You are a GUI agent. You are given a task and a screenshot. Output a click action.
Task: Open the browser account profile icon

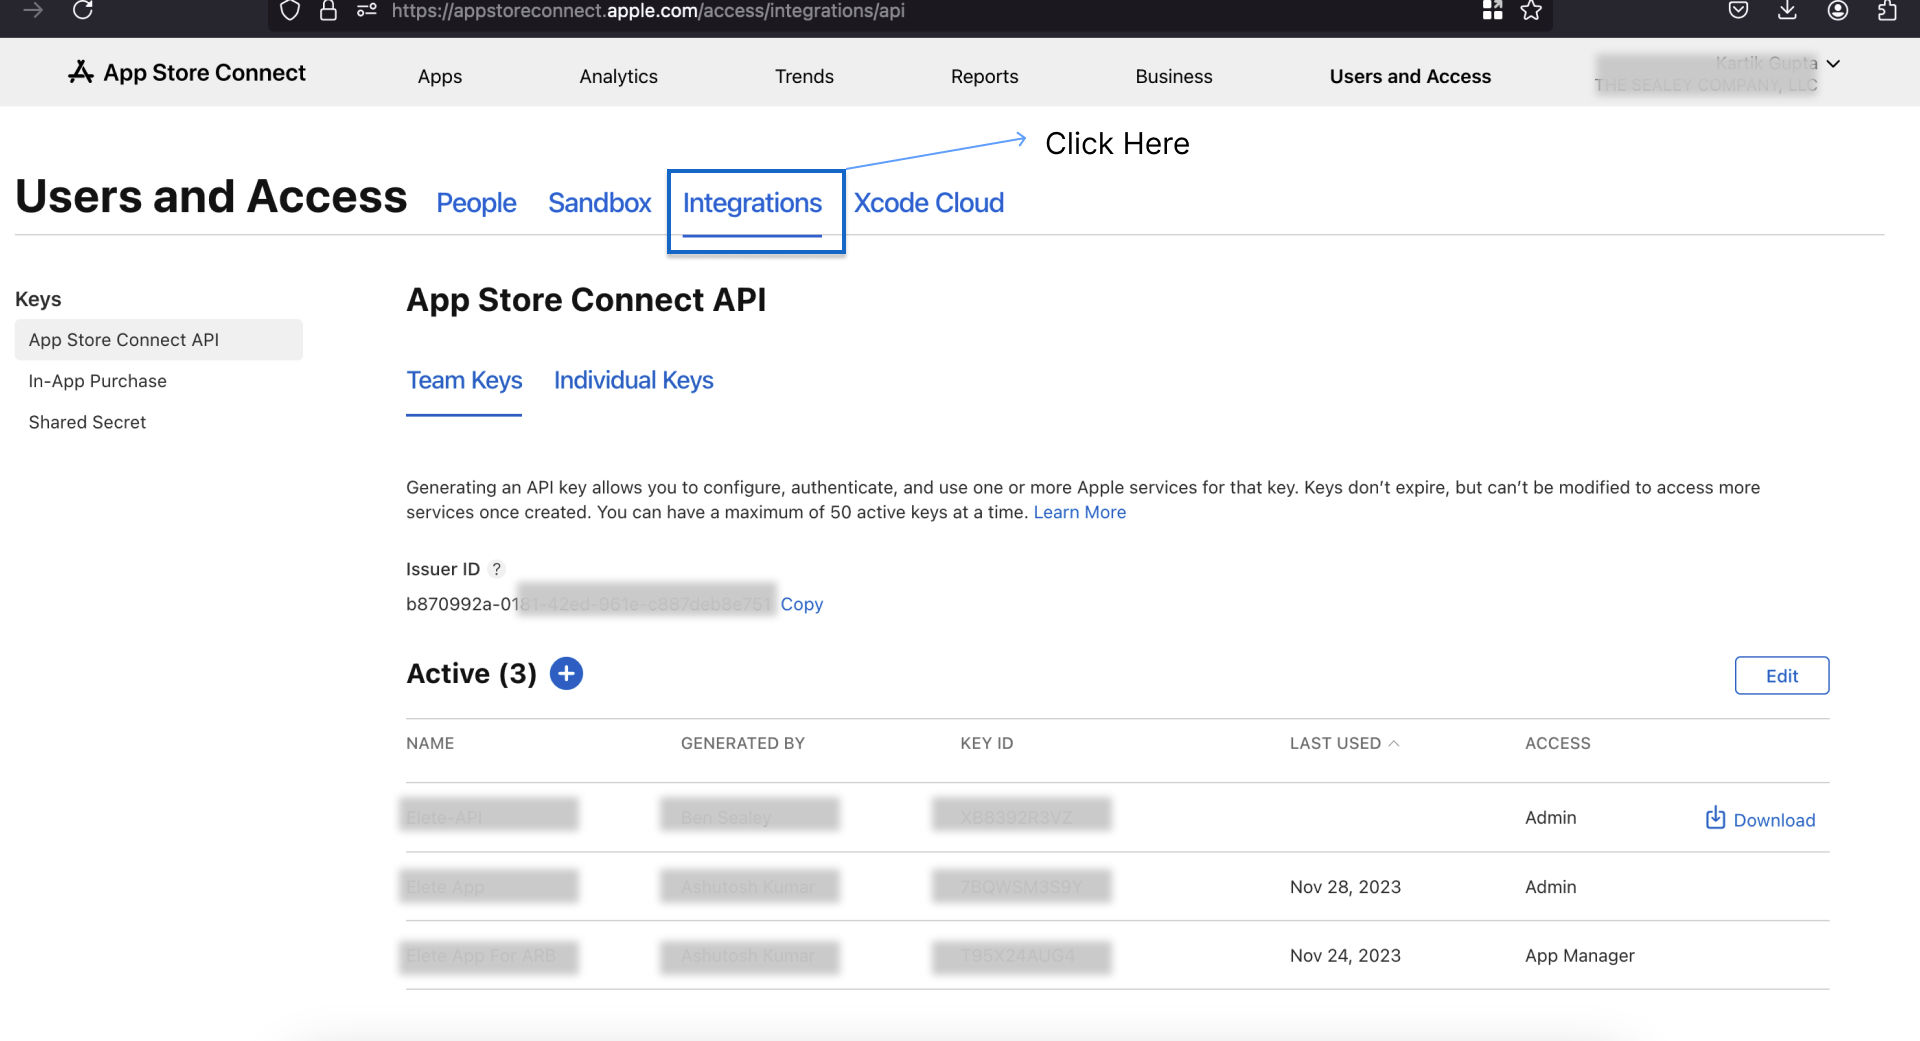coord(1837,11)
